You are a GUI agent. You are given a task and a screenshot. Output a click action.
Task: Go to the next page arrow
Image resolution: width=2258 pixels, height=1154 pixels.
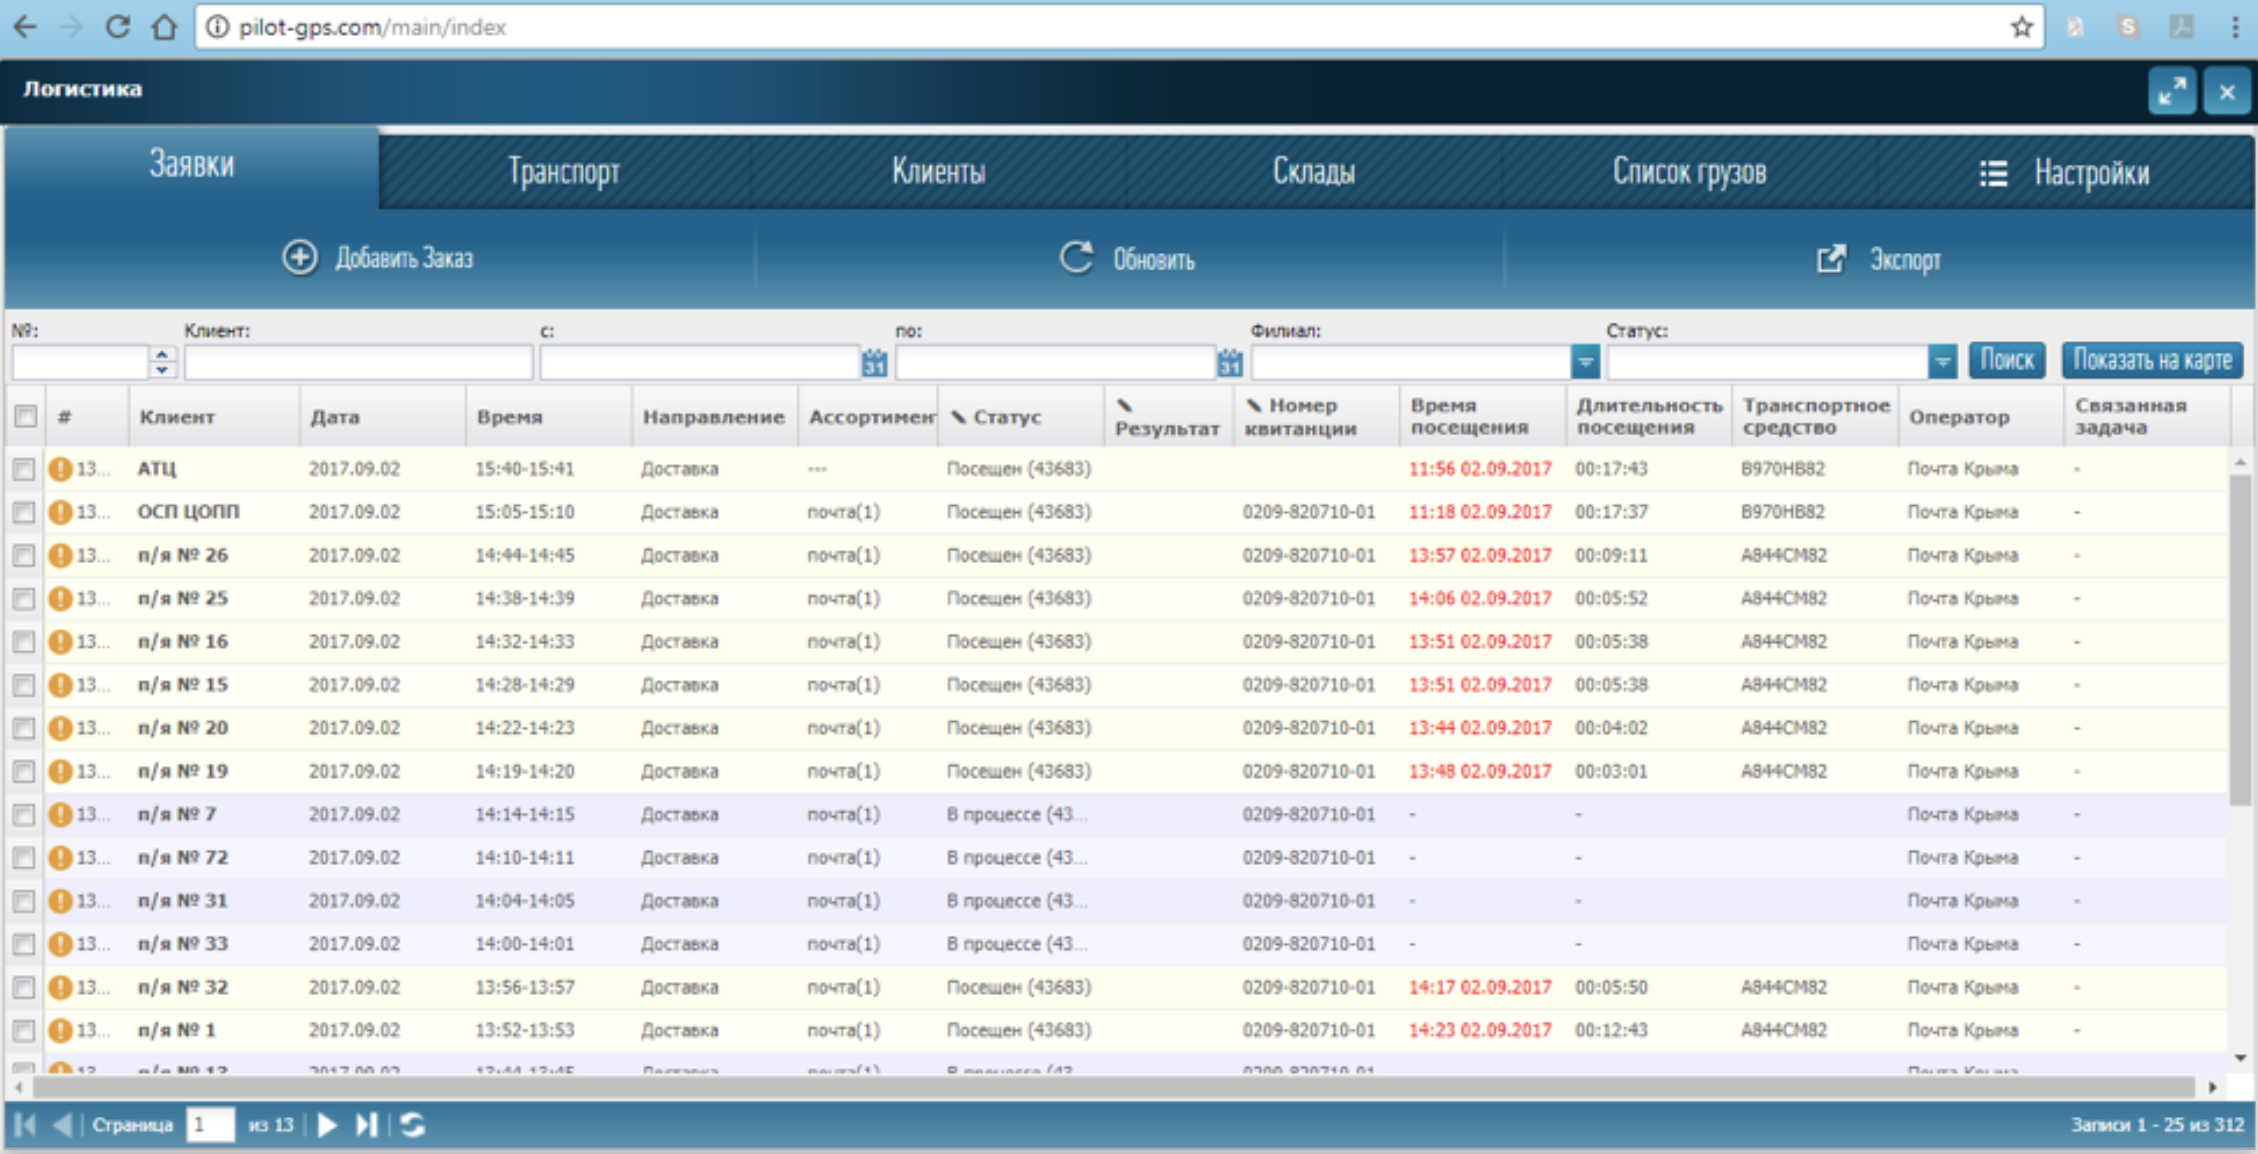pos(327,1125)
